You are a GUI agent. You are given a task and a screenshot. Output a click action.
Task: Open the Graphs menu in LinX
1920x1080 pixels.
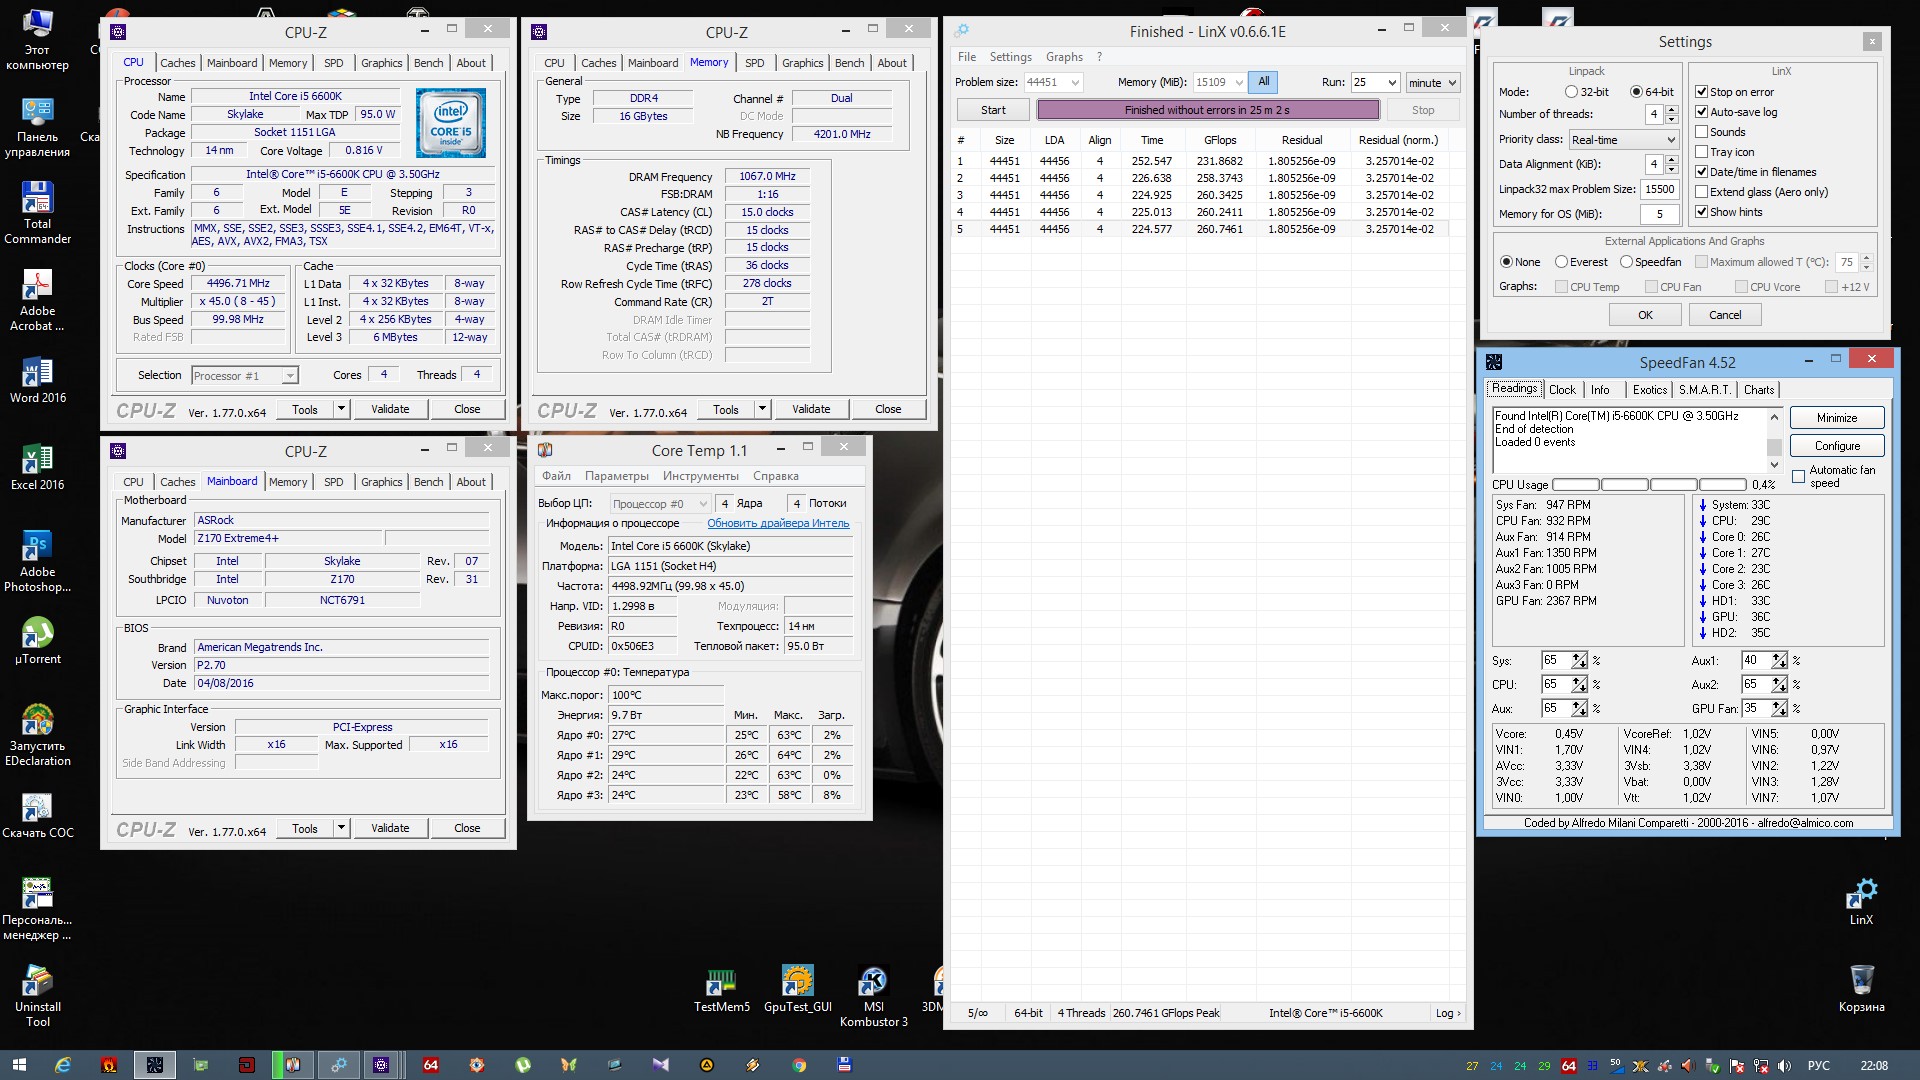pos(1064,57)
